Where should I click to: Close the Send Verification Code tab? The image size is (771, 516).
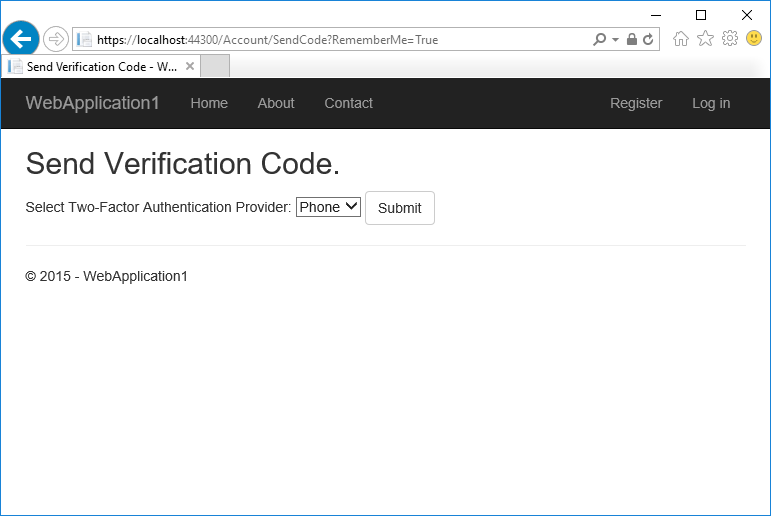click(190, 66)
